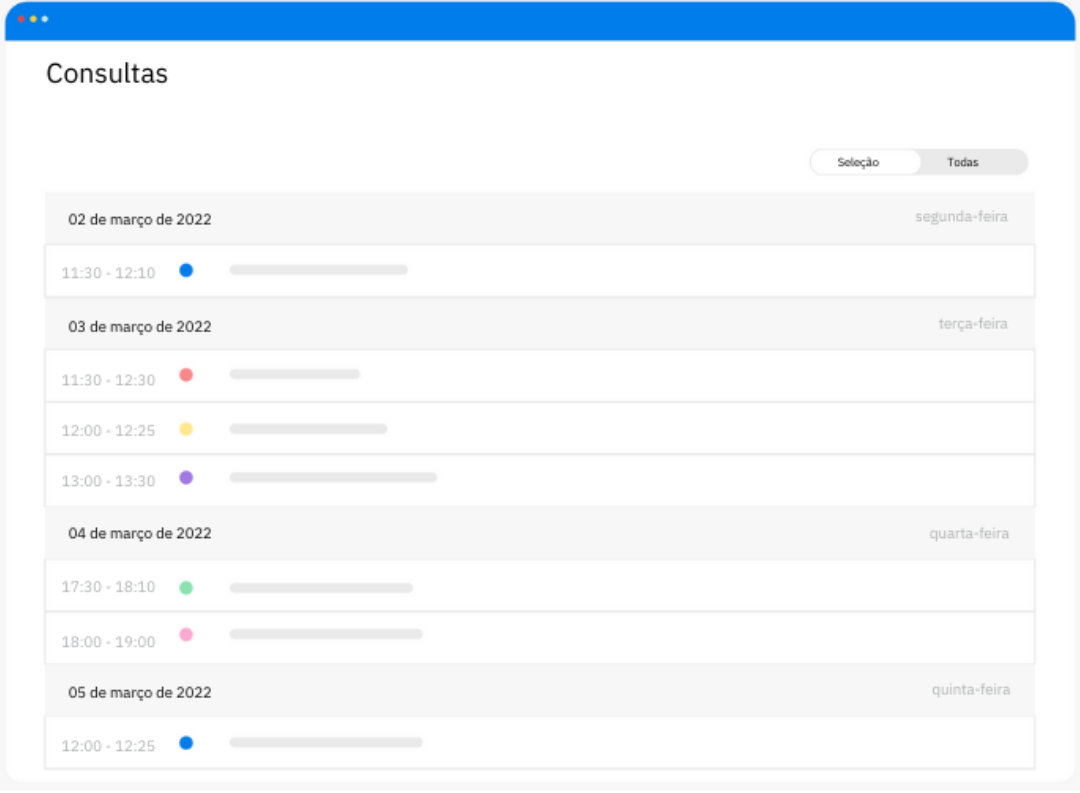Click the yellow dot for 12:00 - 12:25 on 03 de março
The image size is (1080, 793).
click(186, 429)
